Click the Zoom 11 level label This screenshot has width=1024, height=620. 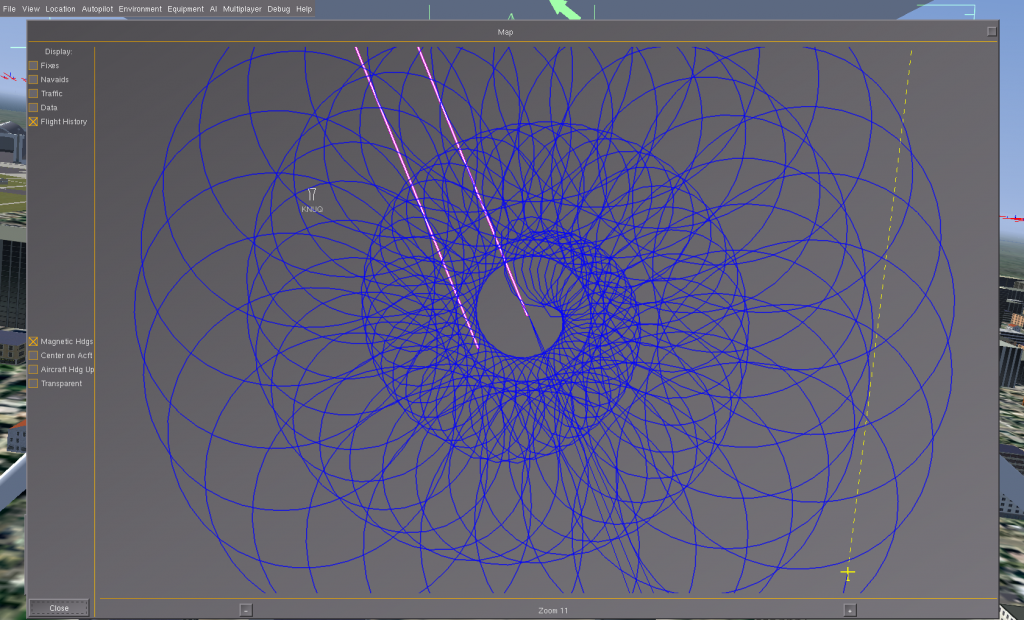point(553,611)
